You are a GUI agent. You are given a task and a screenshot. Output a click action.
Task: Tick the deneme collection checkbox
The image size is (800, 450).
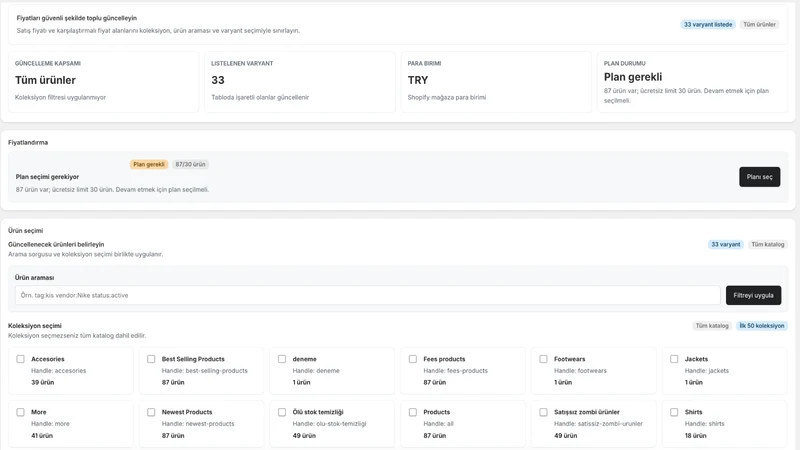pos(282,359)
